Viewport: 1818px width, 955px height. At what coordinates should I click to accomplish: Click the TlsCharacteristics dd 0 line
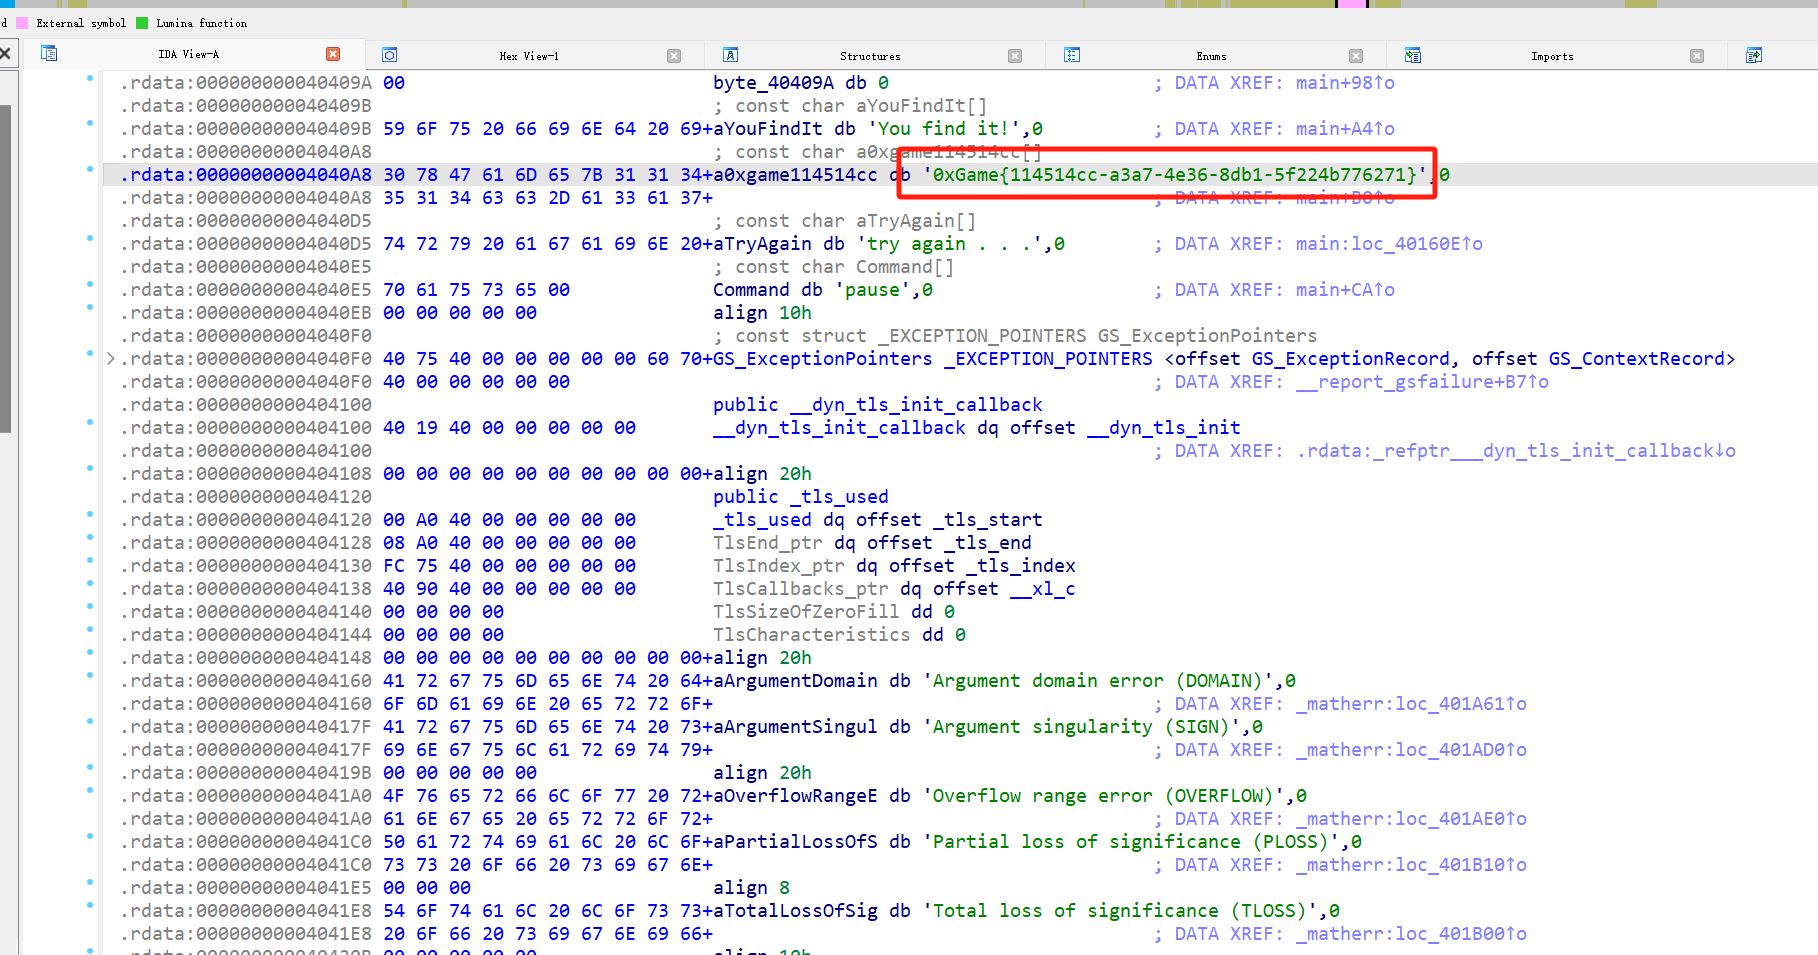point(839,635)
